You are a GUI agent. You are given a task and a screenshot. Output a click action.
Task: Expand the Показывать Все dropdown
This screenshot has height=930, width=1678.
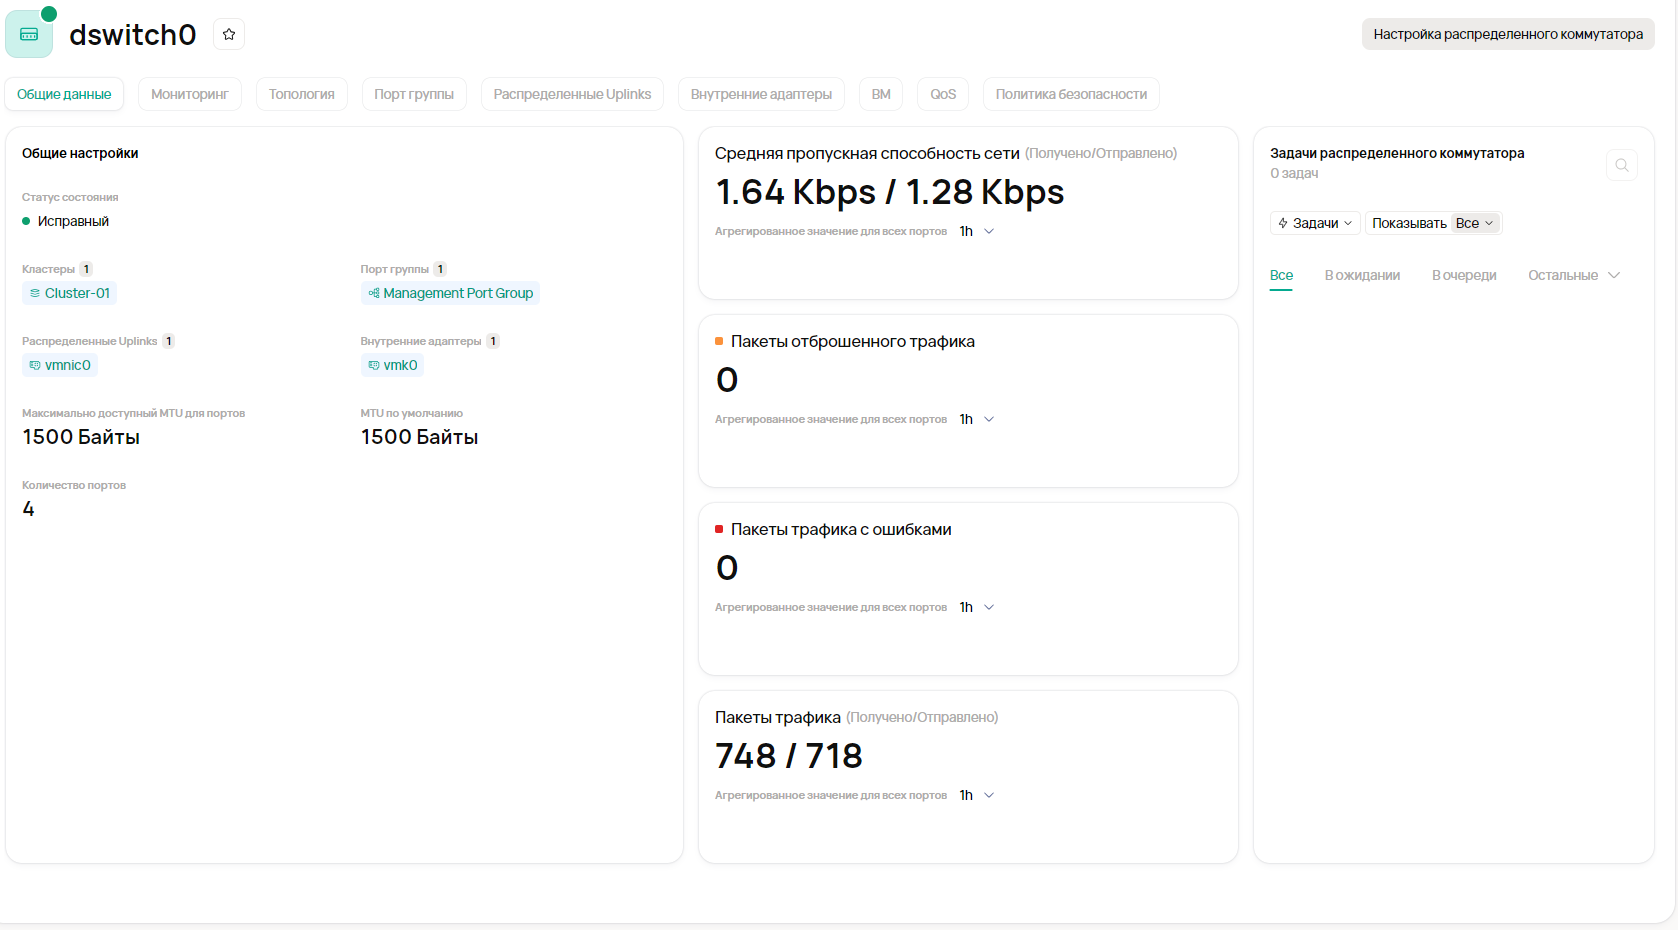click(1475, 223)
